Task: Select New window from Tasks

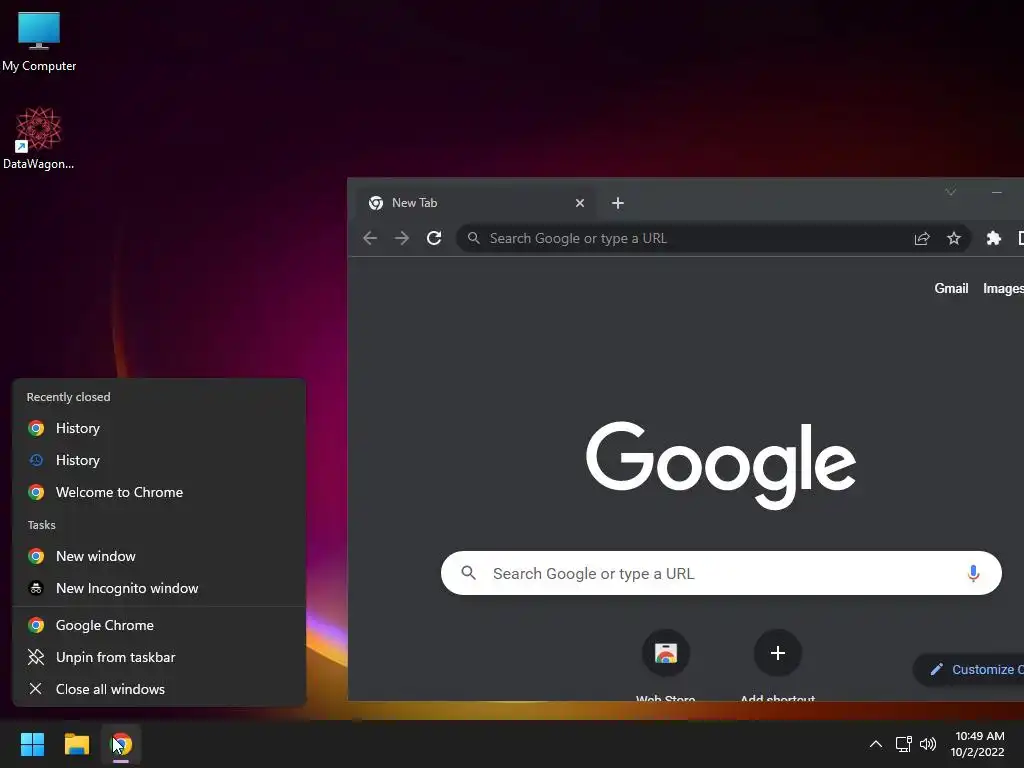Action: tap(159, 556)
